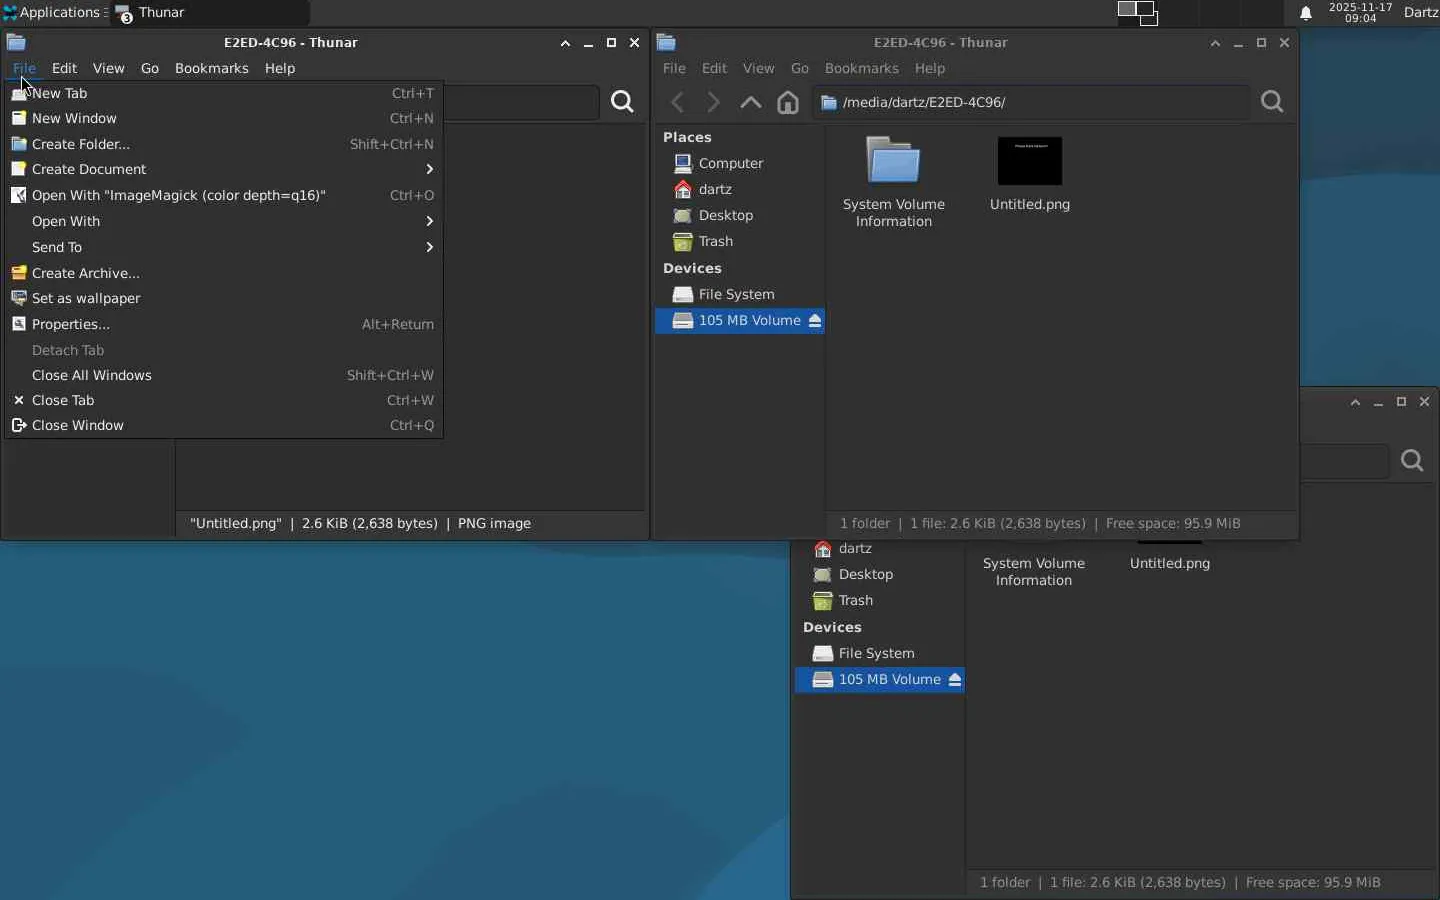Eject the 105 MB Volume listed below File System under Computer
This screenshot has width=1440, height=900.
815,321
